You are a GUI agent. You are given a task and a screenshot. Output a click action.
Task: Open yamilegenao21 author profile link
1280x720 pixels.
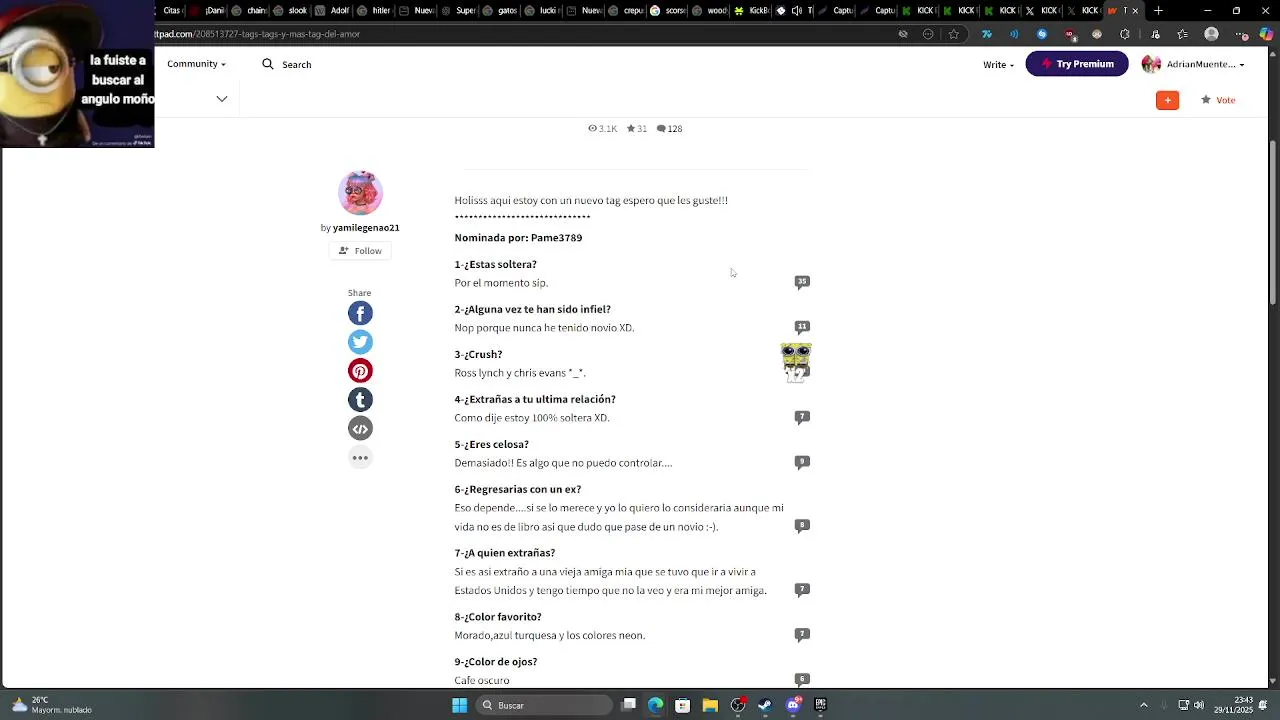pyautogui.click(x=366, y=228)
